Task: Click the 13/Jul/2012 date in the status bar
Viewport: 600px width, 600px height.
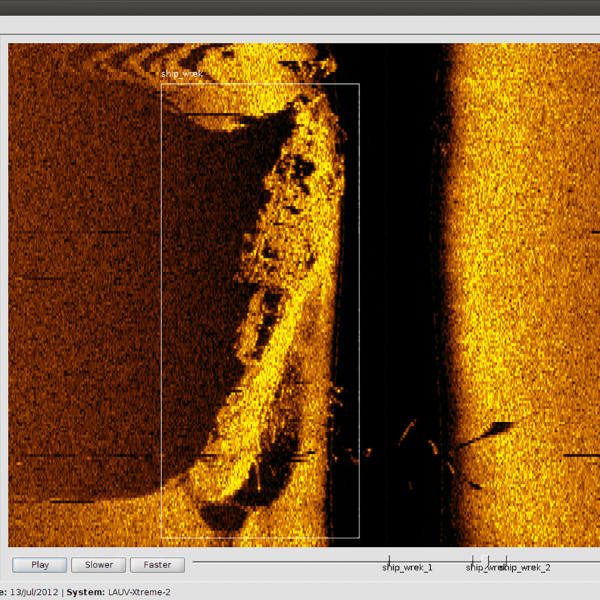Action: [x=35, y=592]
